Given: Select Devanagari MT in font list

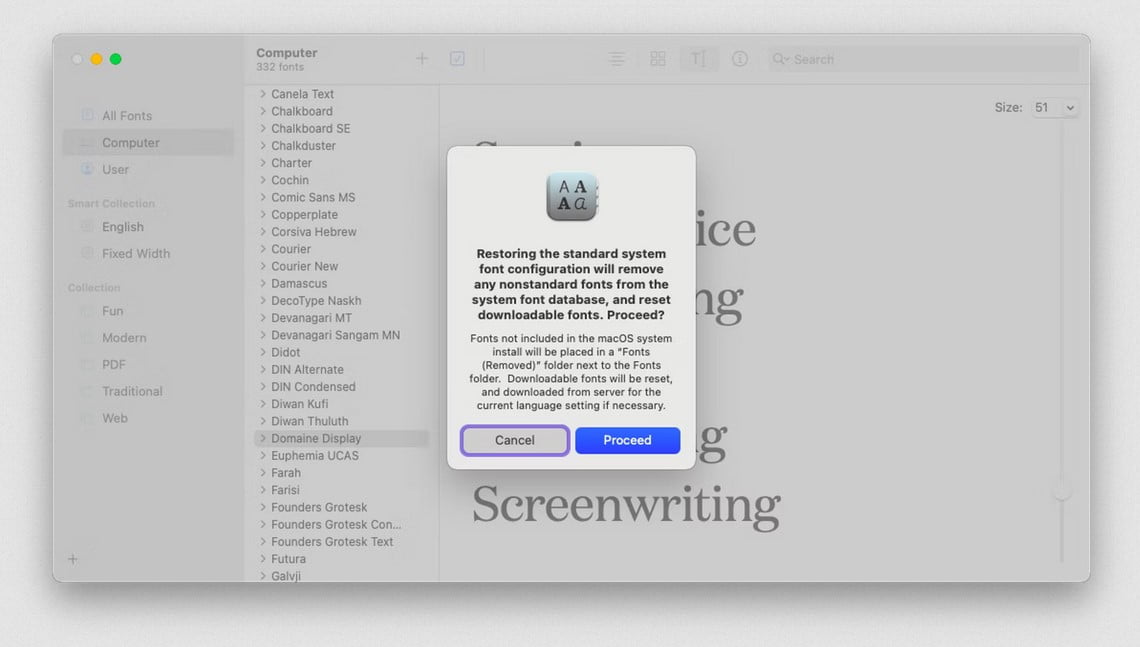Looking at the screenshot, I should tap(311, 318).
